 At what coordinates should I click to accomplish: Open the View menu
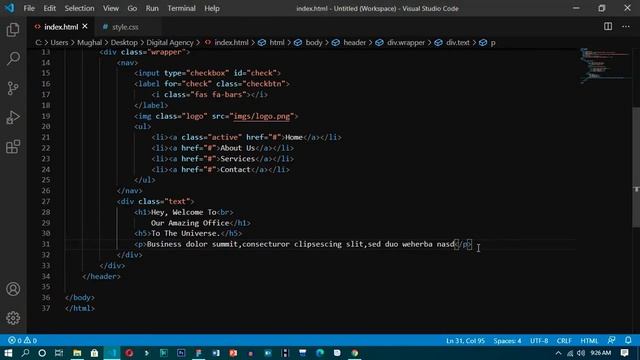(111, 8)
